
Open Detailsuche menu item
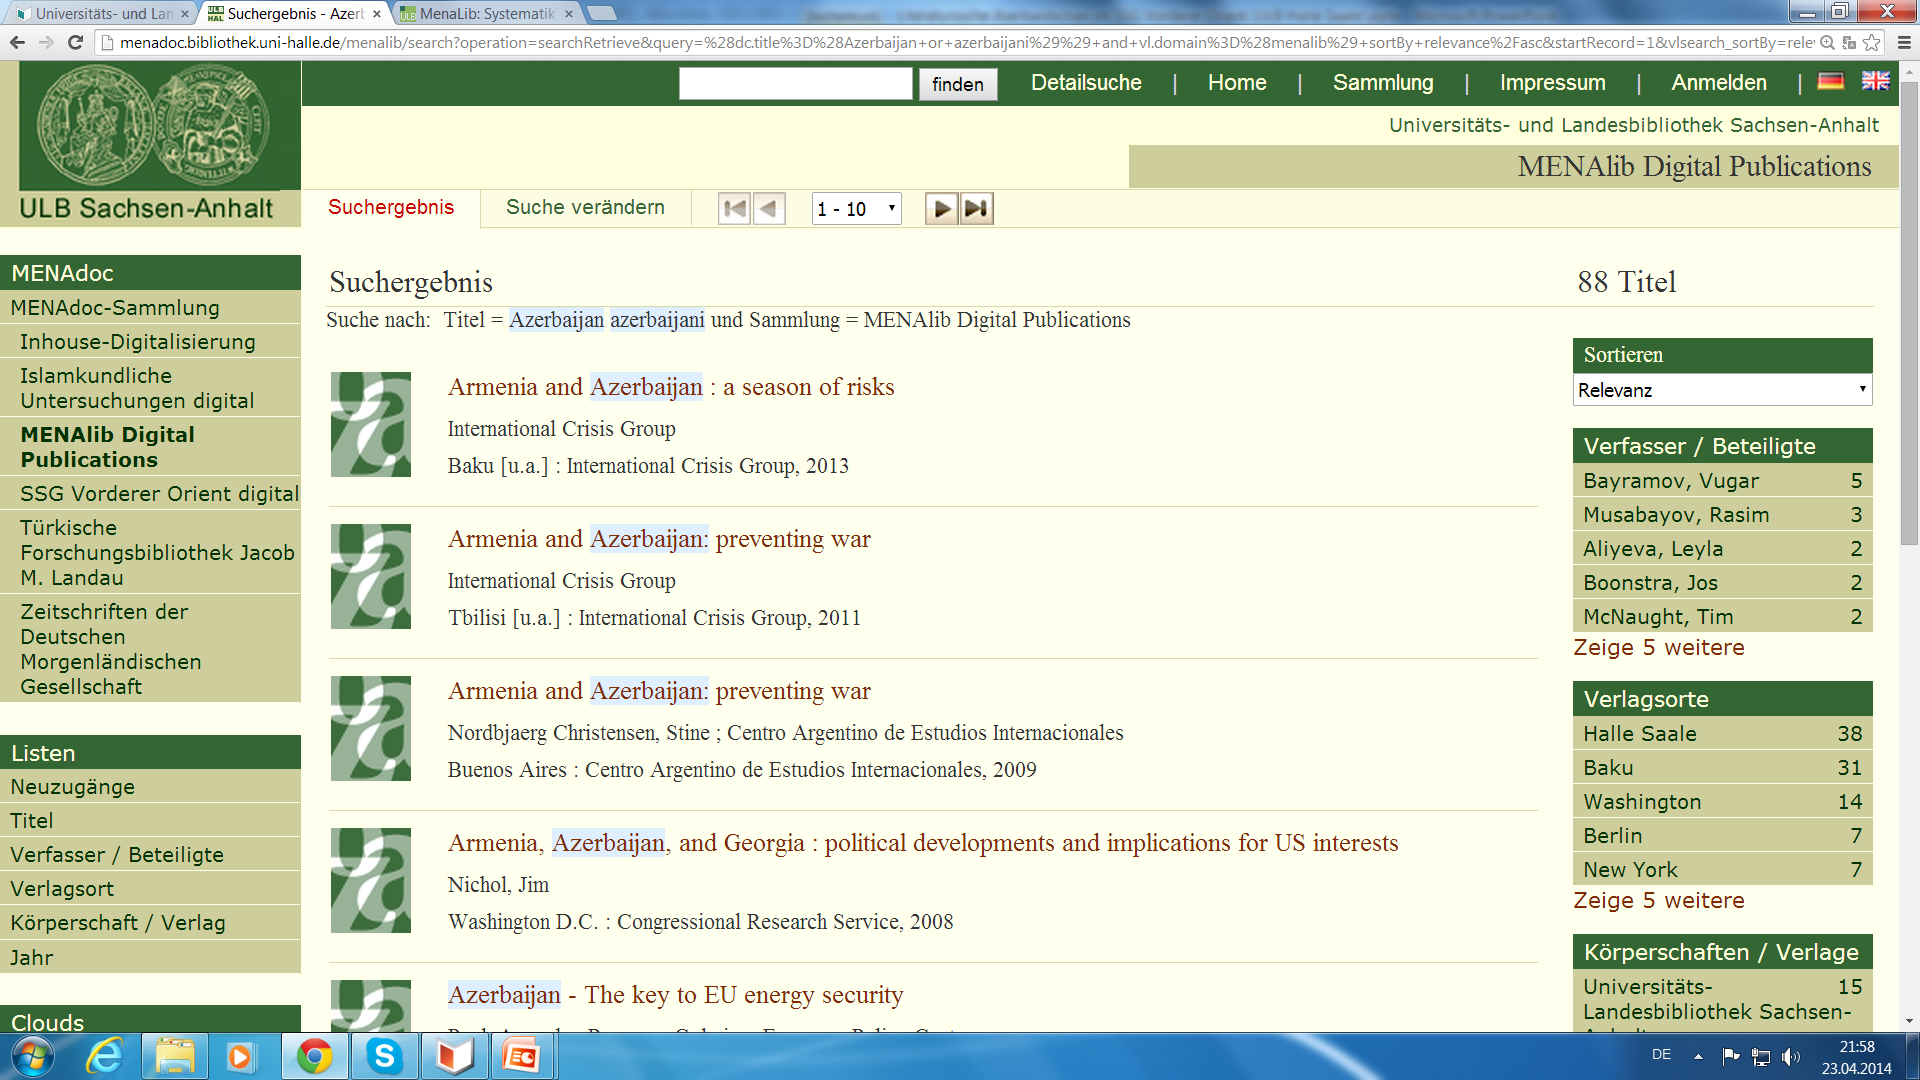[x=1086, y=83]
